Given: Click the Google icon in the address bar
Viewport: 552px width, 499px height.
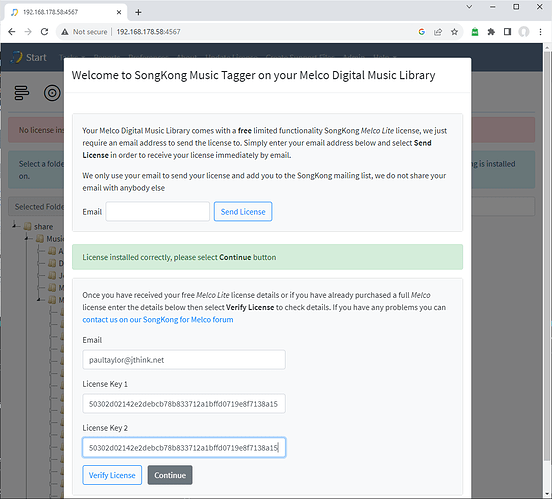Looking at the screenshot, I should tap(421, 32).
